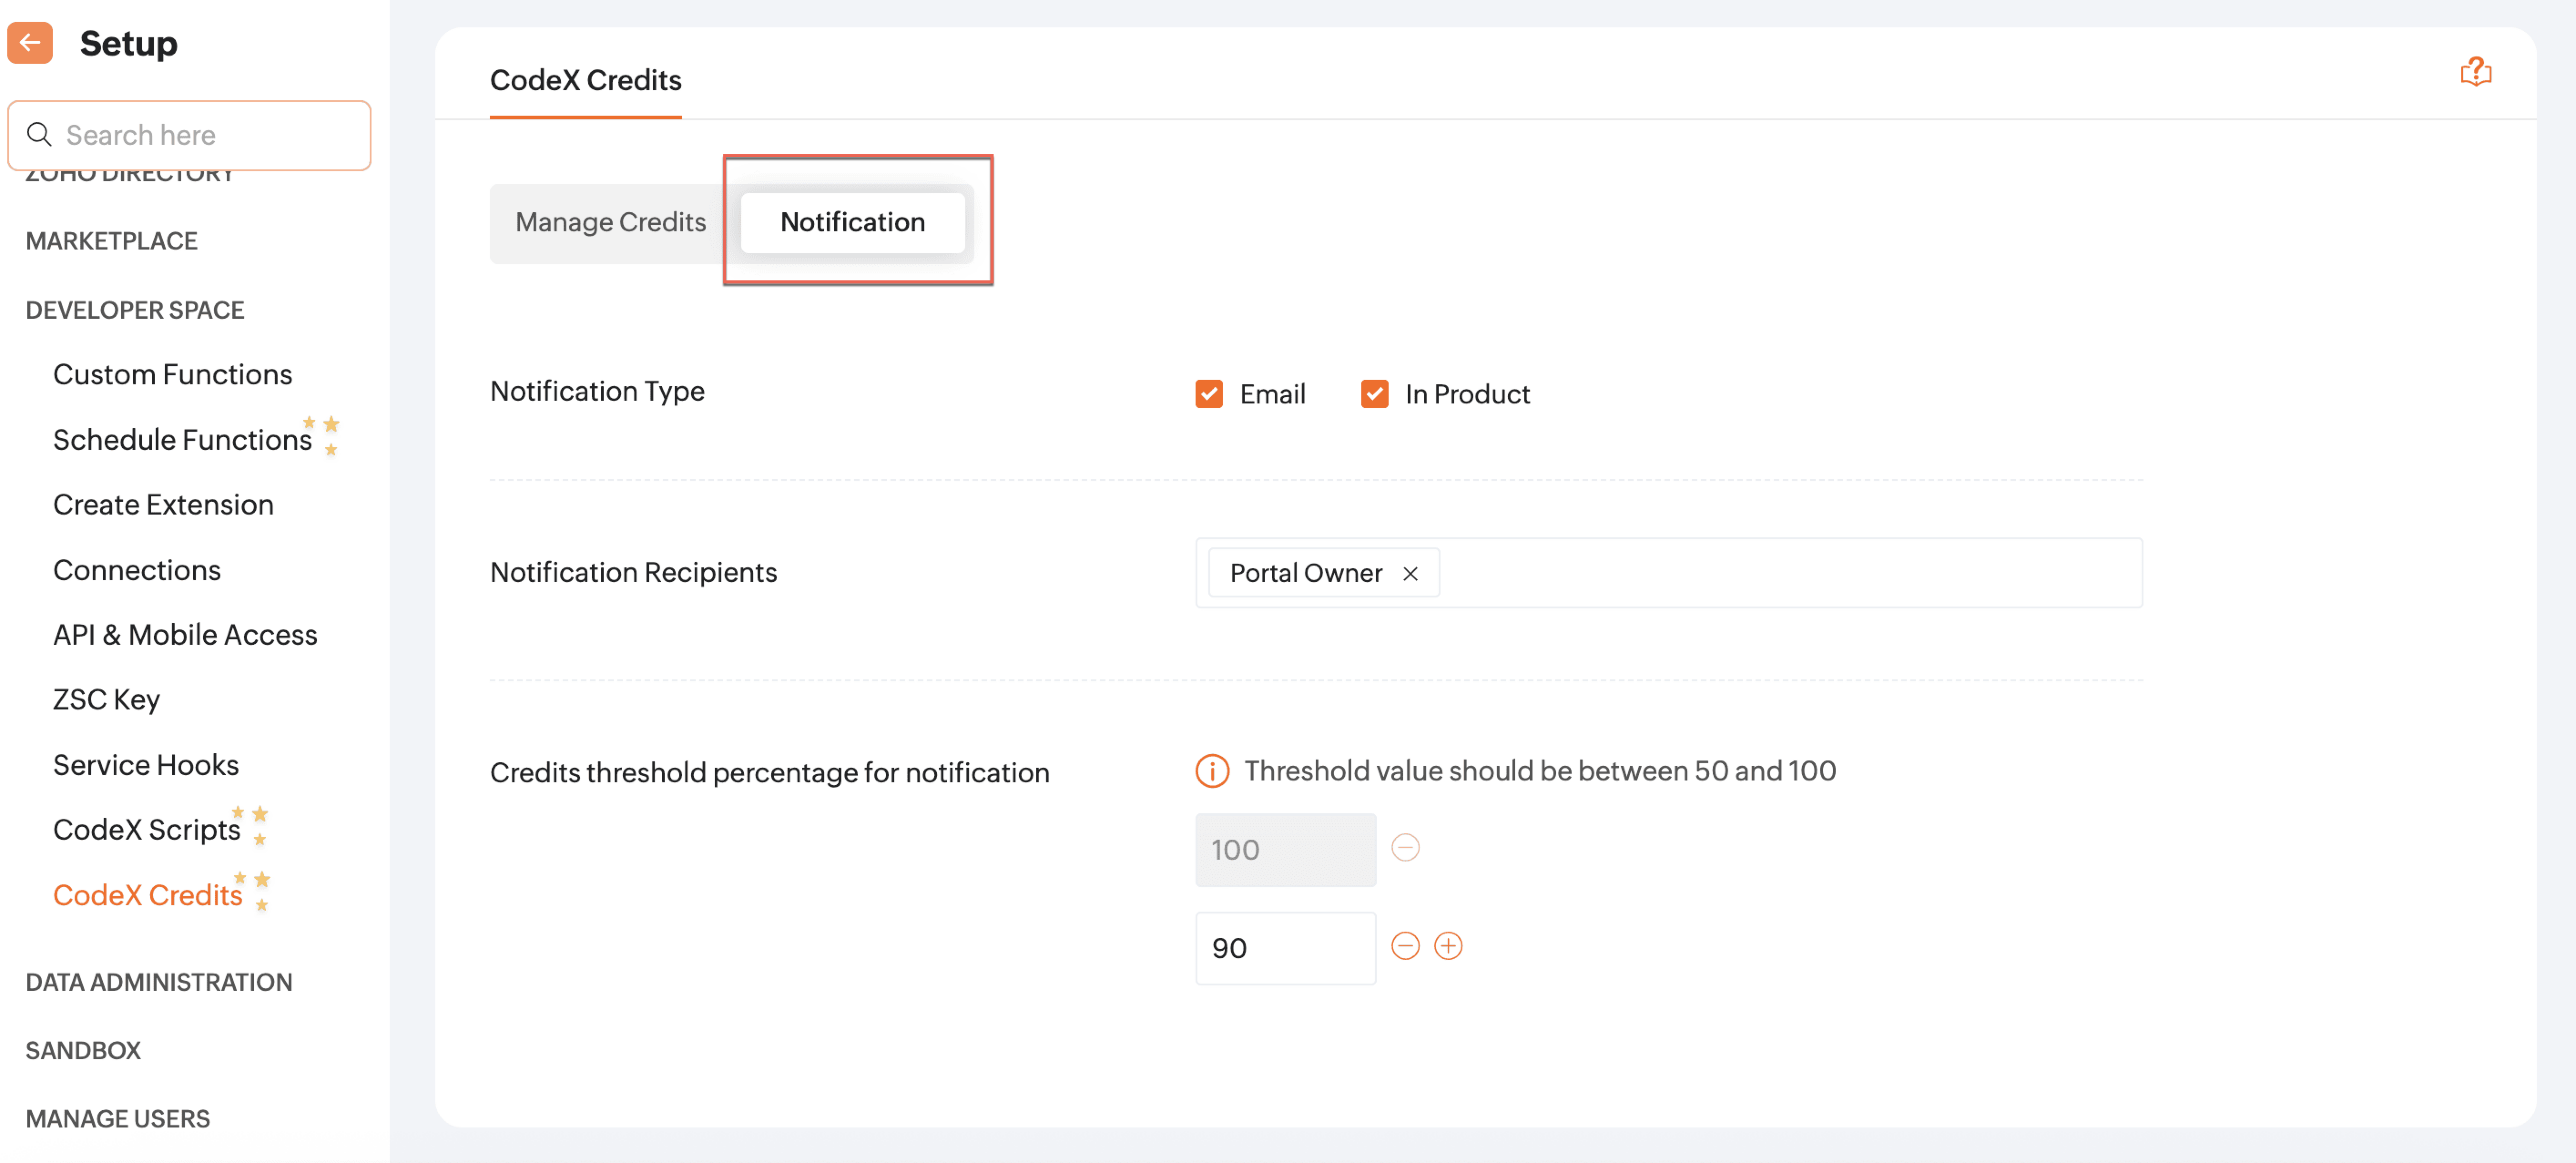Image resolution: width=2576 pixels, height=1163 pixels.
Task: Select the Notification tab
Action: [852, 222]
